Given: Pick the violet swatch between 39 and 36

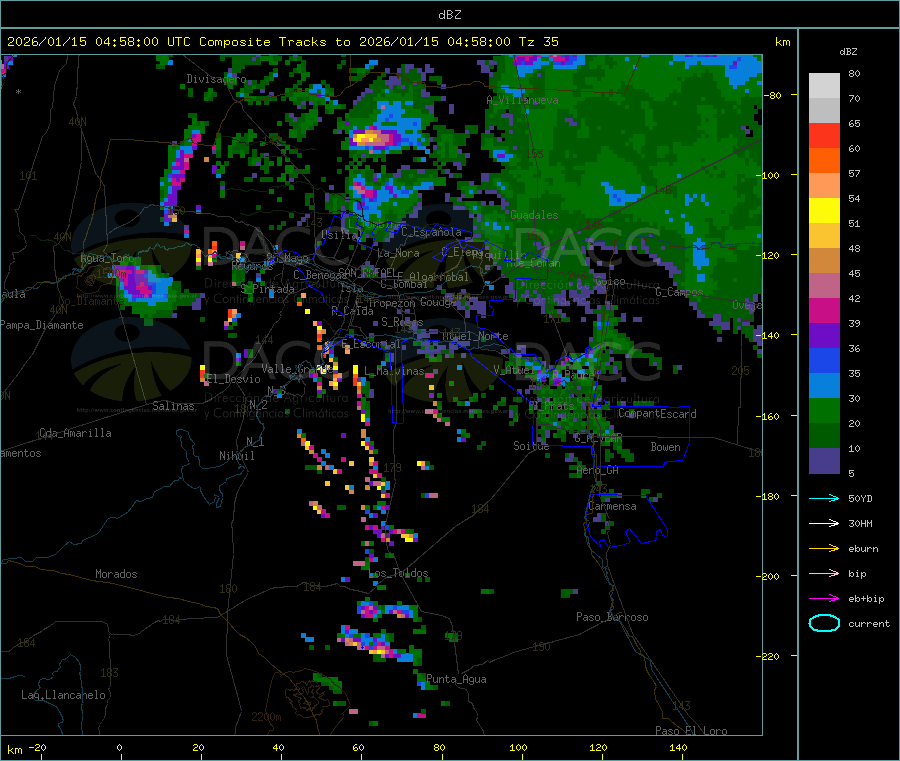Looking at the screenshot, I should click(824, 336).
